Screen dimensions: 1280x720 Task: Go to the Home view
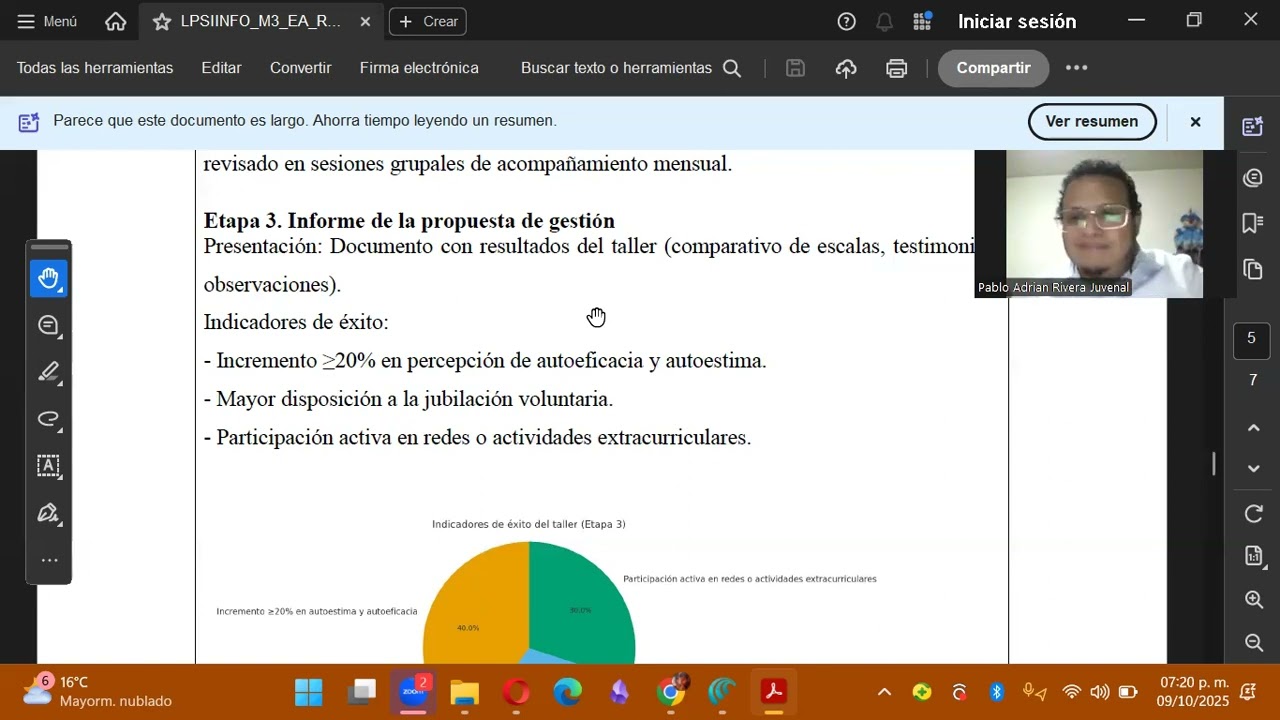(x=116, y=21)
